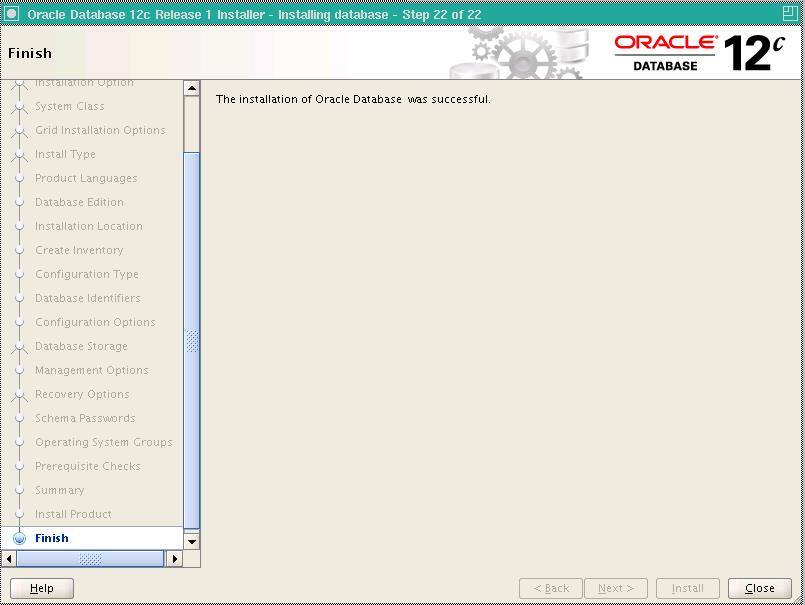Select the Operating System Groups step
This screenshot has width=805, height=605.
(104, 442)
